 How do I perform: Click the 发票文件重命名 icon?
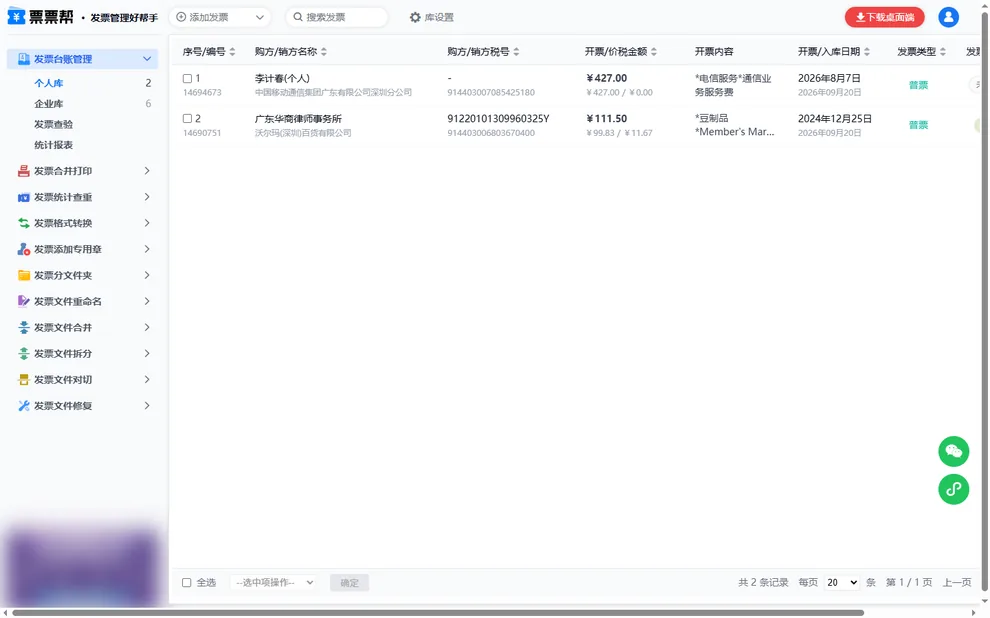(x=24, y=301)
